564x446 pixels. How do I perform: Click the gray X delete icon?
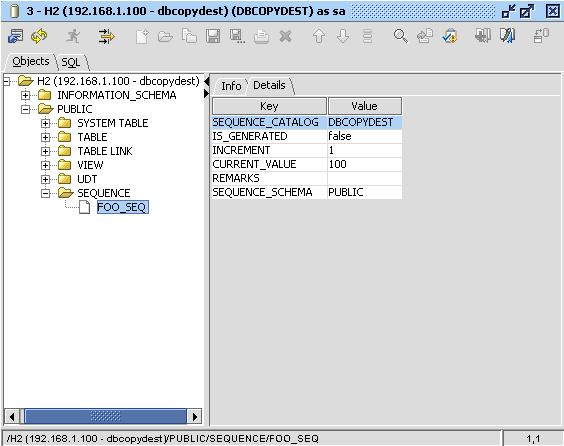(x=286, y=36)
